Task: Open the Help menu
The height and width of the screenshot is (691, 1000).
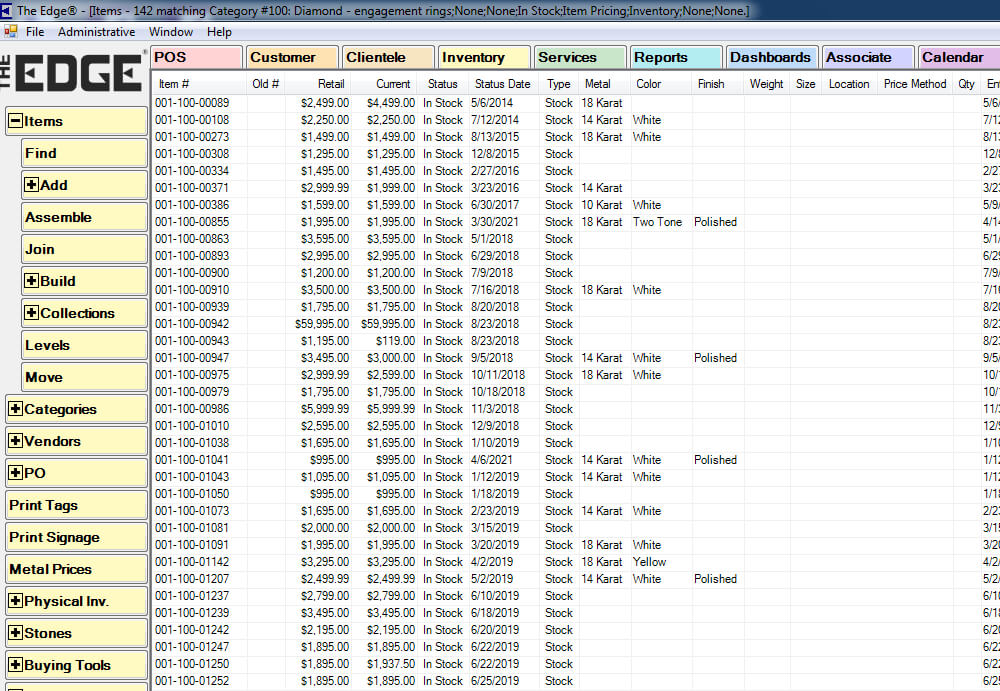Action: coord(219,32)
